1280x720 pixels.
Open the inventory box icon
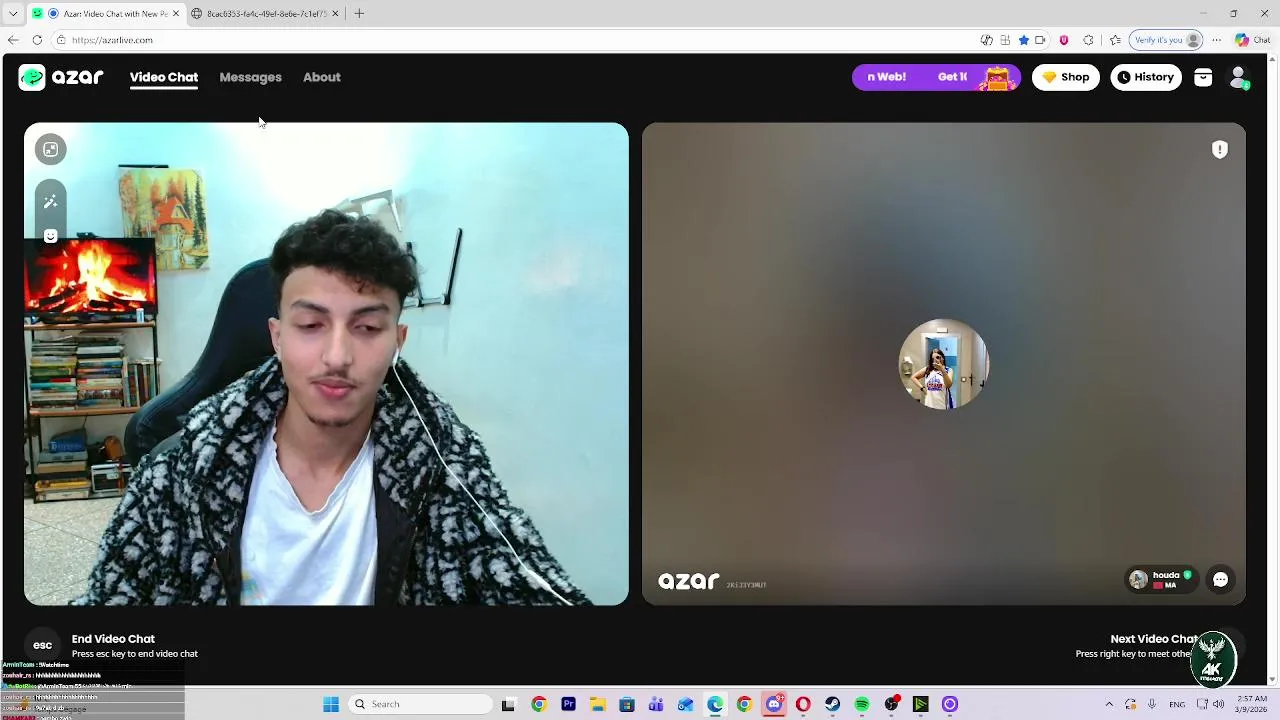1203,78
